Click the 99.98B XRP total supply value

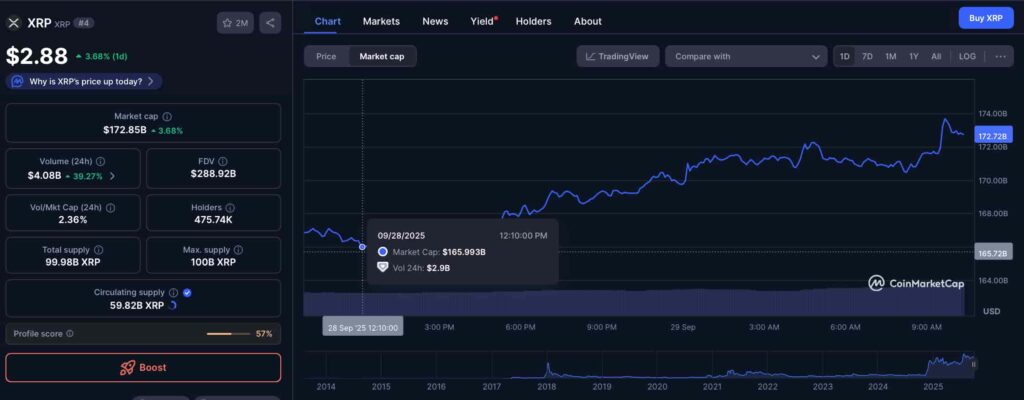point(72,262)
